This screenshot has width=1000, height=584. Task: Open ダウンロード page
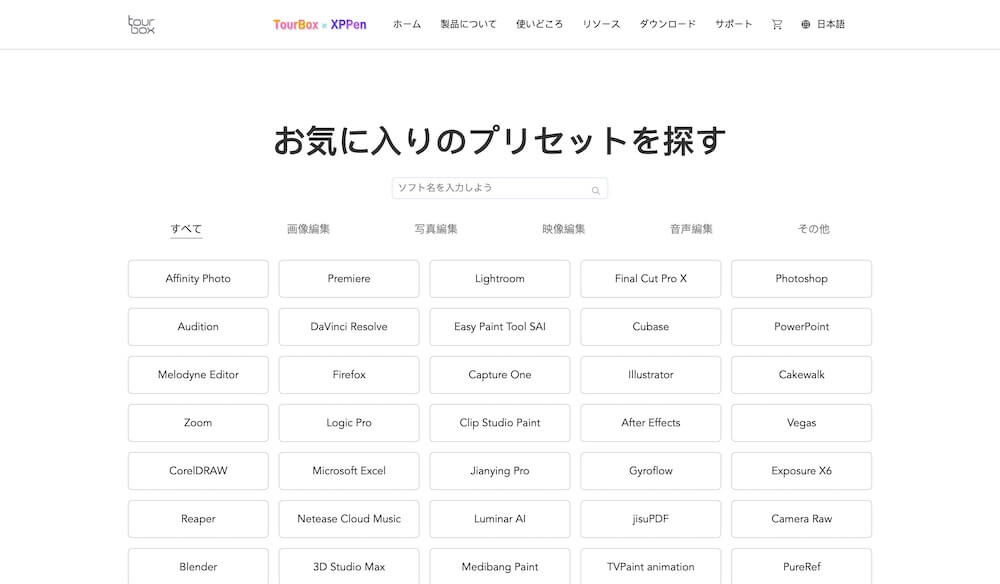point(667,24)
